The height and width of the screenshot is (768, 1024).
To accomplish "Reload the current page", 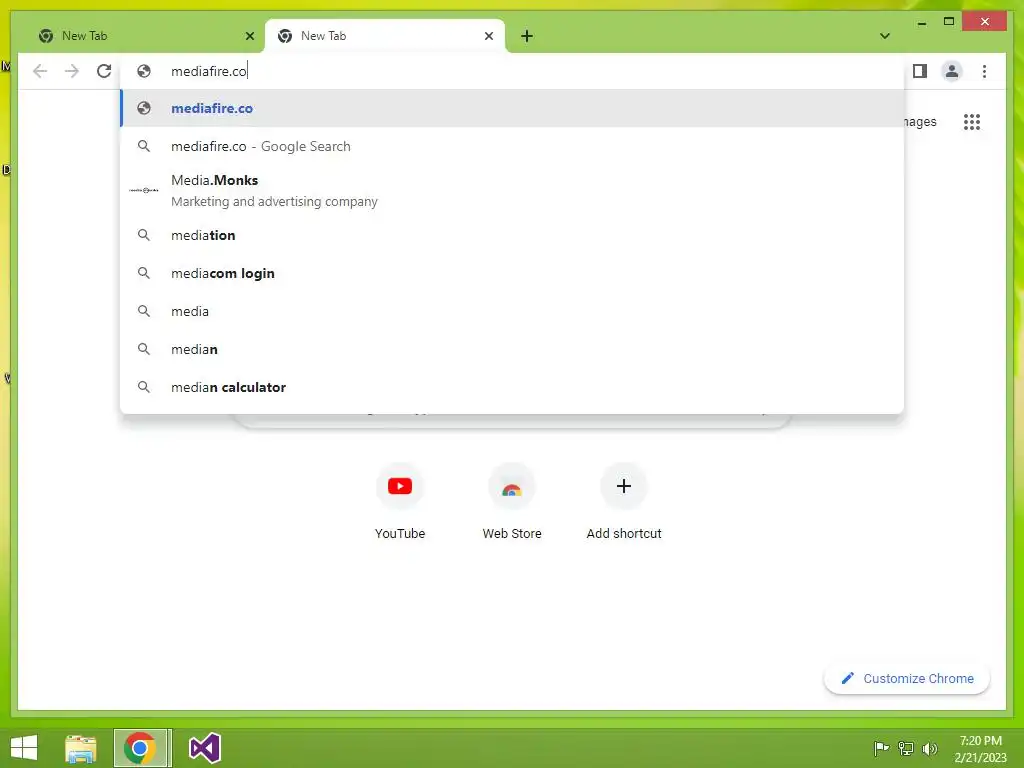I will click(x=104, y=71).
